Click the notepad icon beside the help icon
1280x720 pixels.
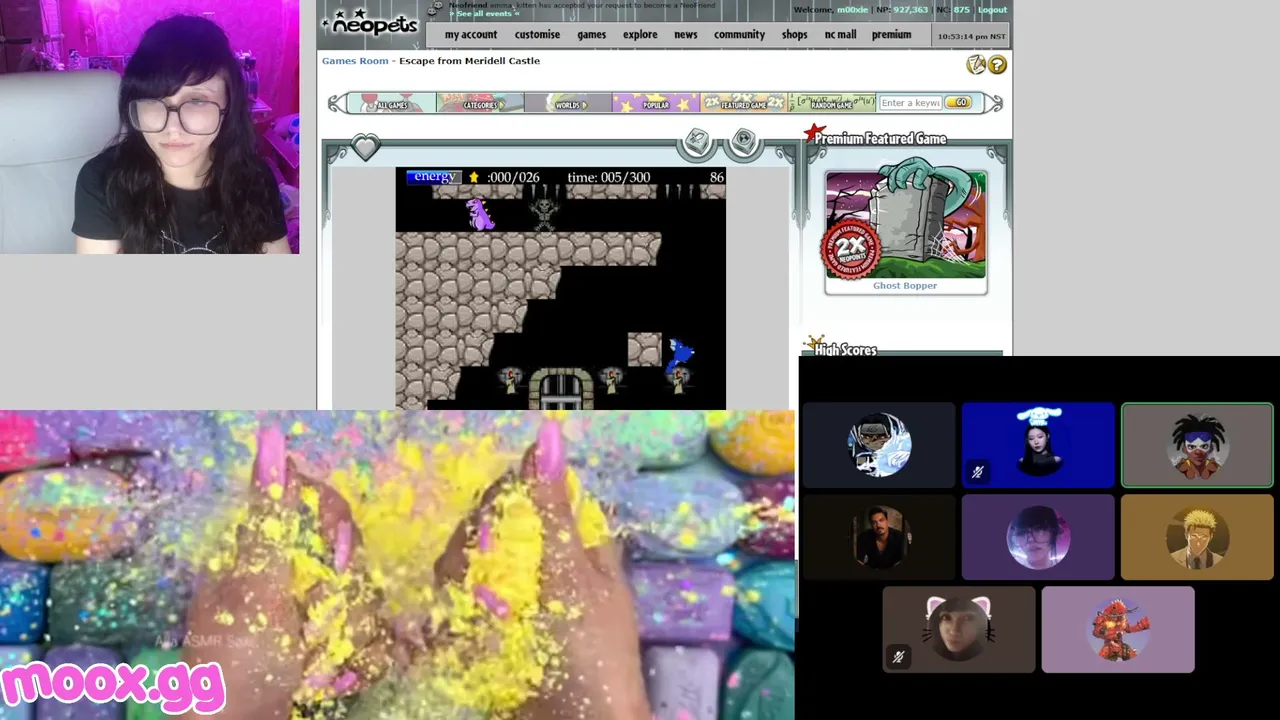coord(976,65)
